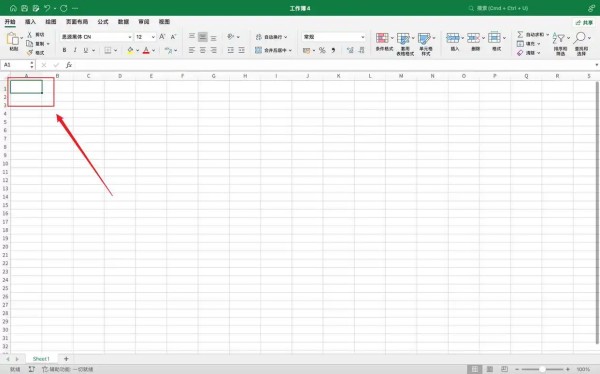Click the AutoSum sigma icon
The width and height of the screenshot is (600, 374).
click(520, 34)
